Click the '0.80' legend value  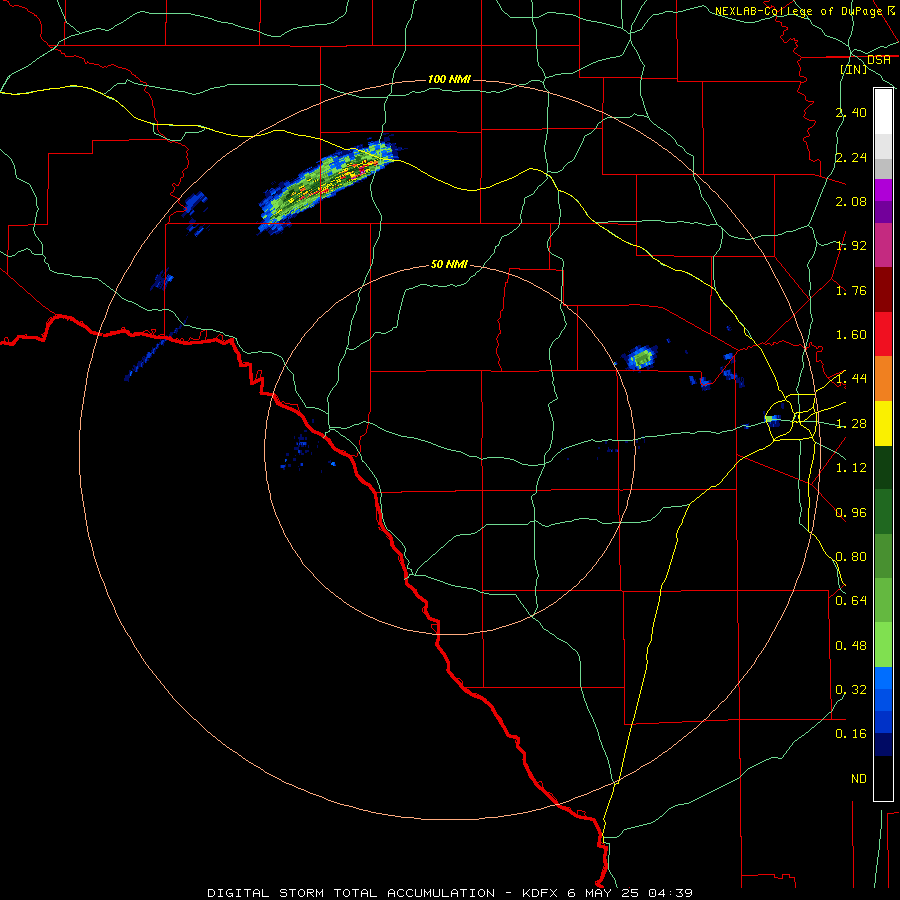coord(851,557)
